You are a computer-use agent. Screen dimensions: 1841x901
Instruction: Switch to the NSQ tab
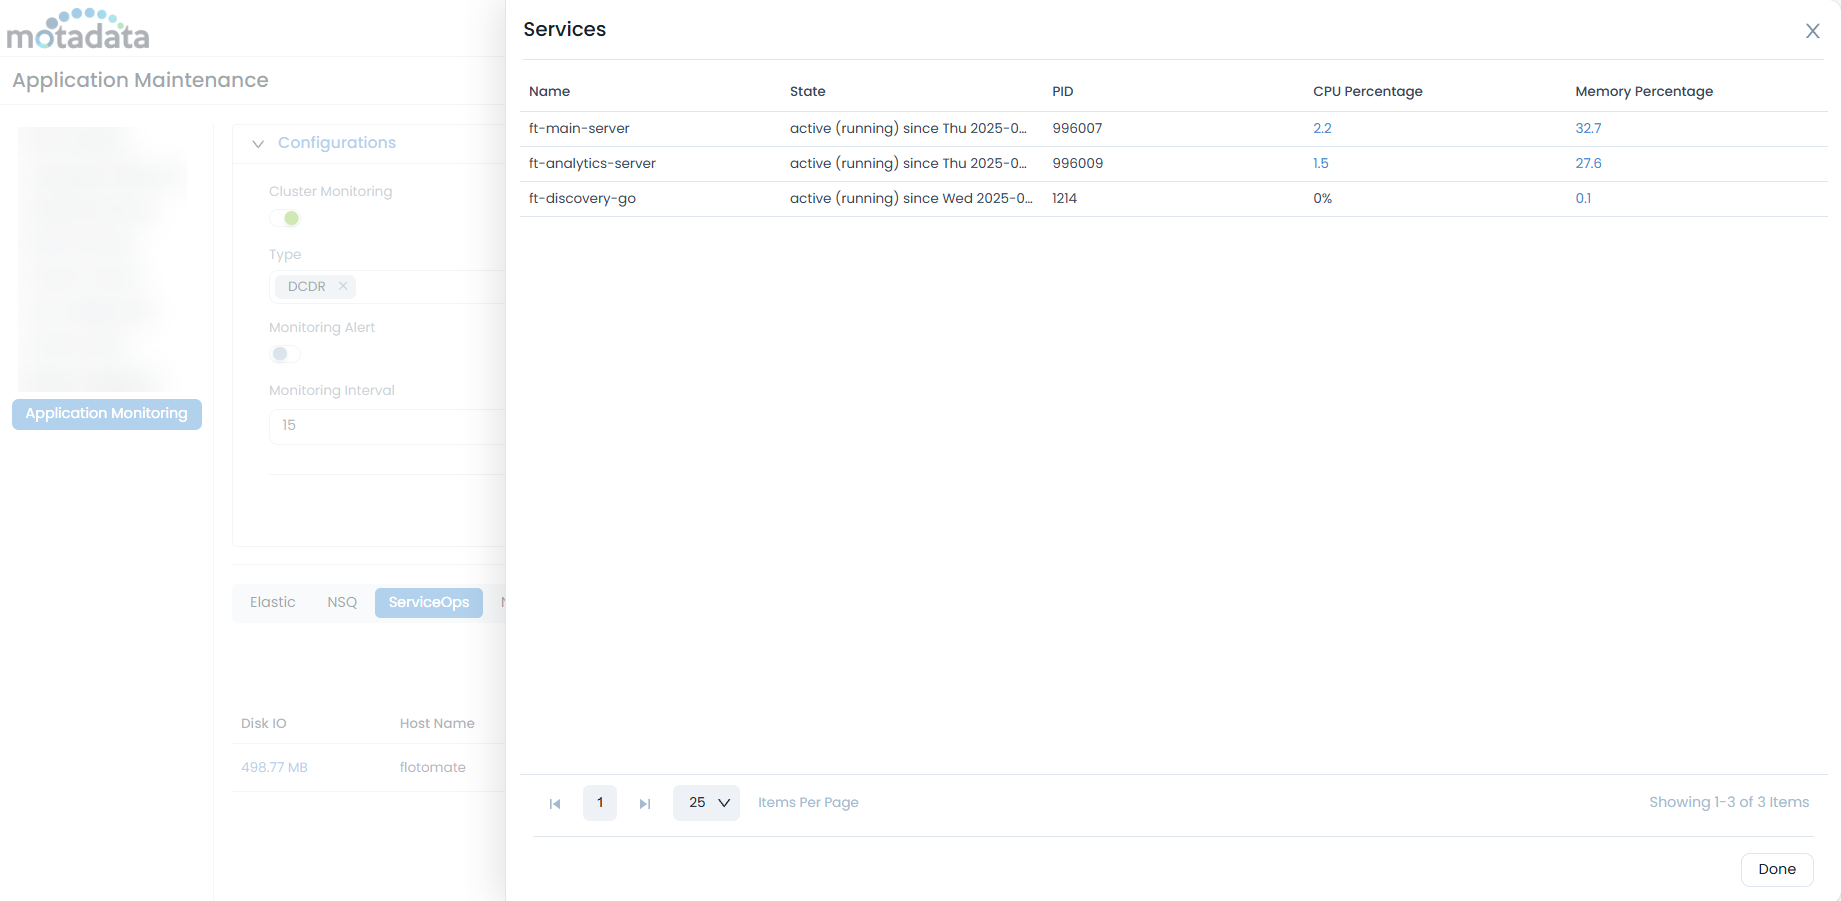tap(341, 602)
